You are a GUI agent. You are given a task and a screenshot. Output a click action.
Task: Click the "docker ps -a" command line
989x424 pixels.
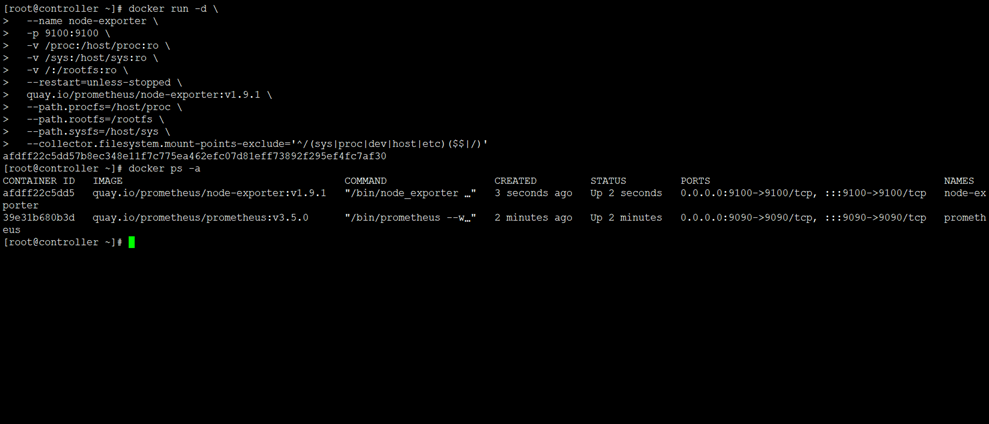click(164, 168)
